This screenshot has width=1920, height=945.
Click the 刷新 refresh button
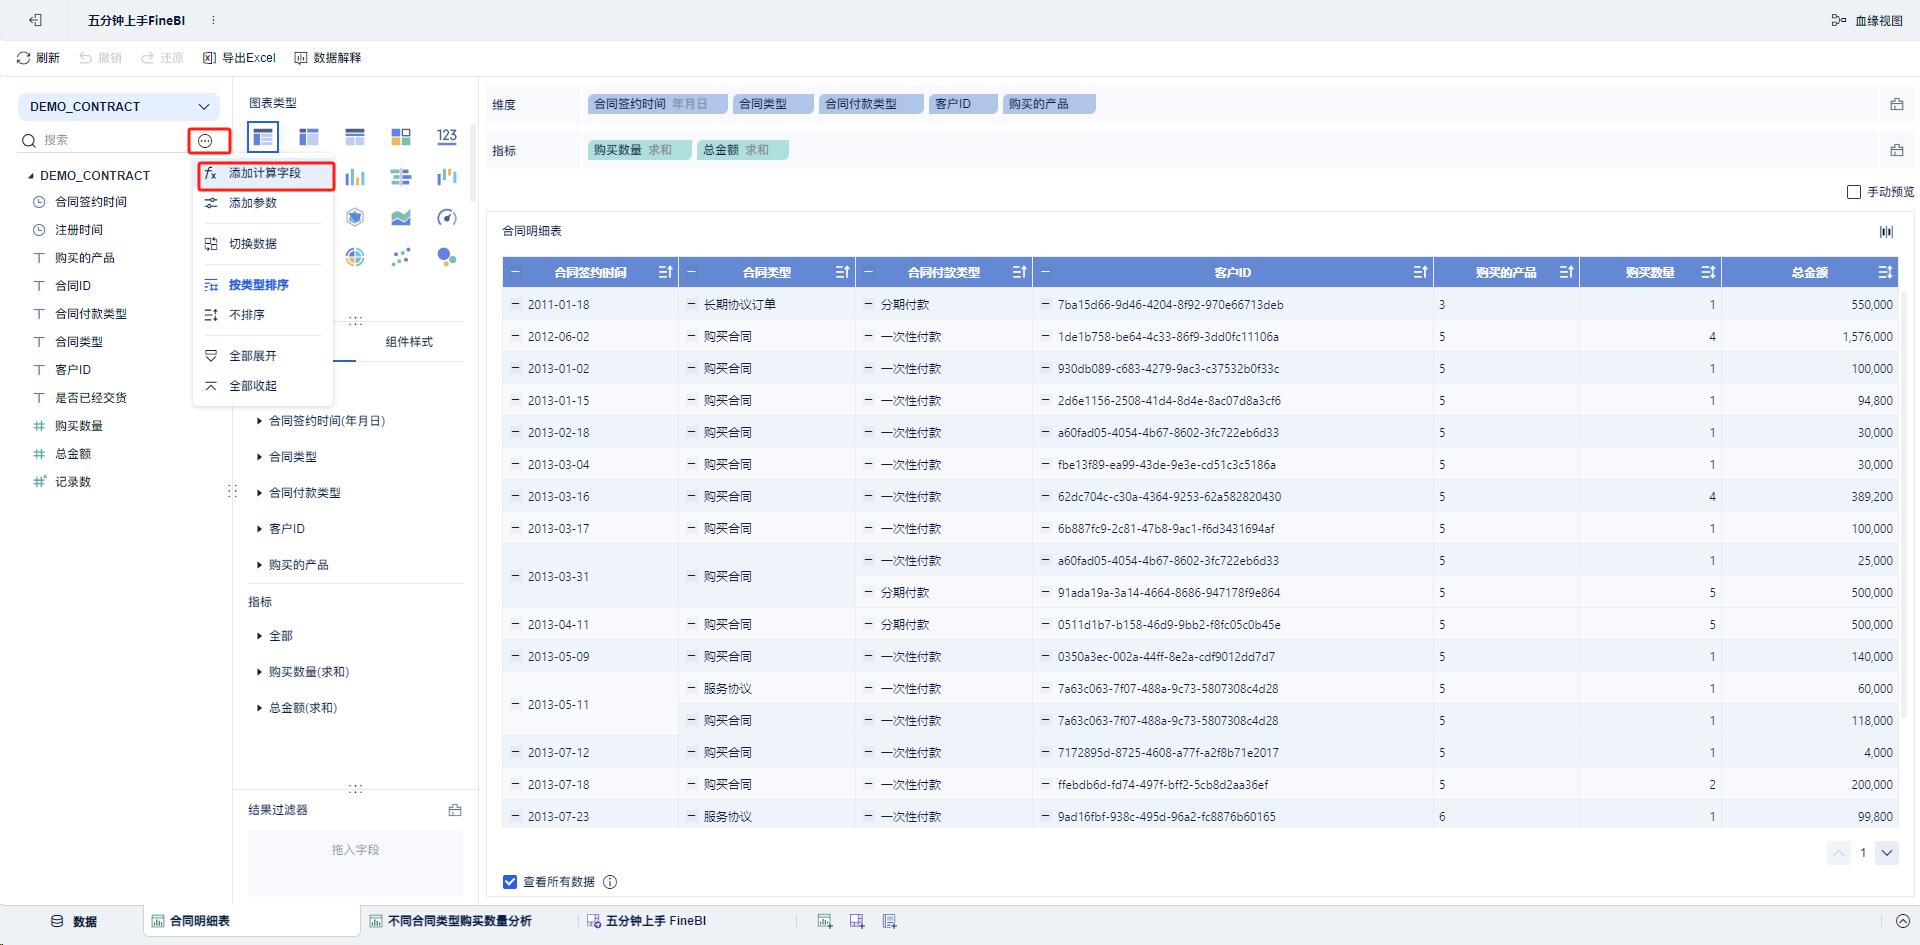point(38,58)
